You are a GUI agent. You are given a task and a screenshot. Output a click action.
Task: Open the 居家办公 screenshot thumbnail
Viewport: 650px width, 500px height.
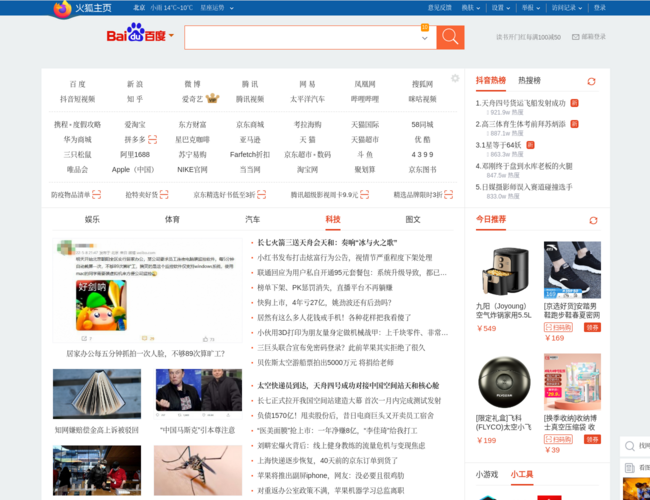[x=147, y=290]
